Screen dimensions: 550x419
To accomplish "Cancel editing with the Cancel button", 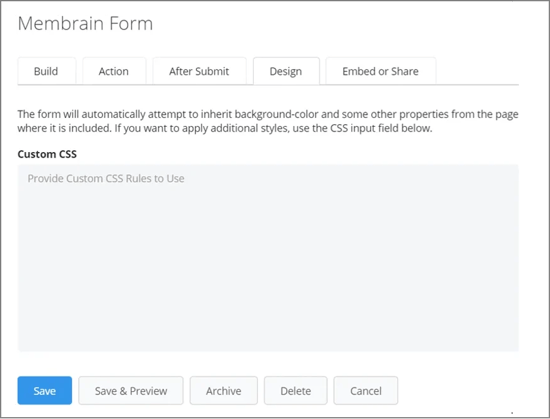I will click(x=366, y=391).
